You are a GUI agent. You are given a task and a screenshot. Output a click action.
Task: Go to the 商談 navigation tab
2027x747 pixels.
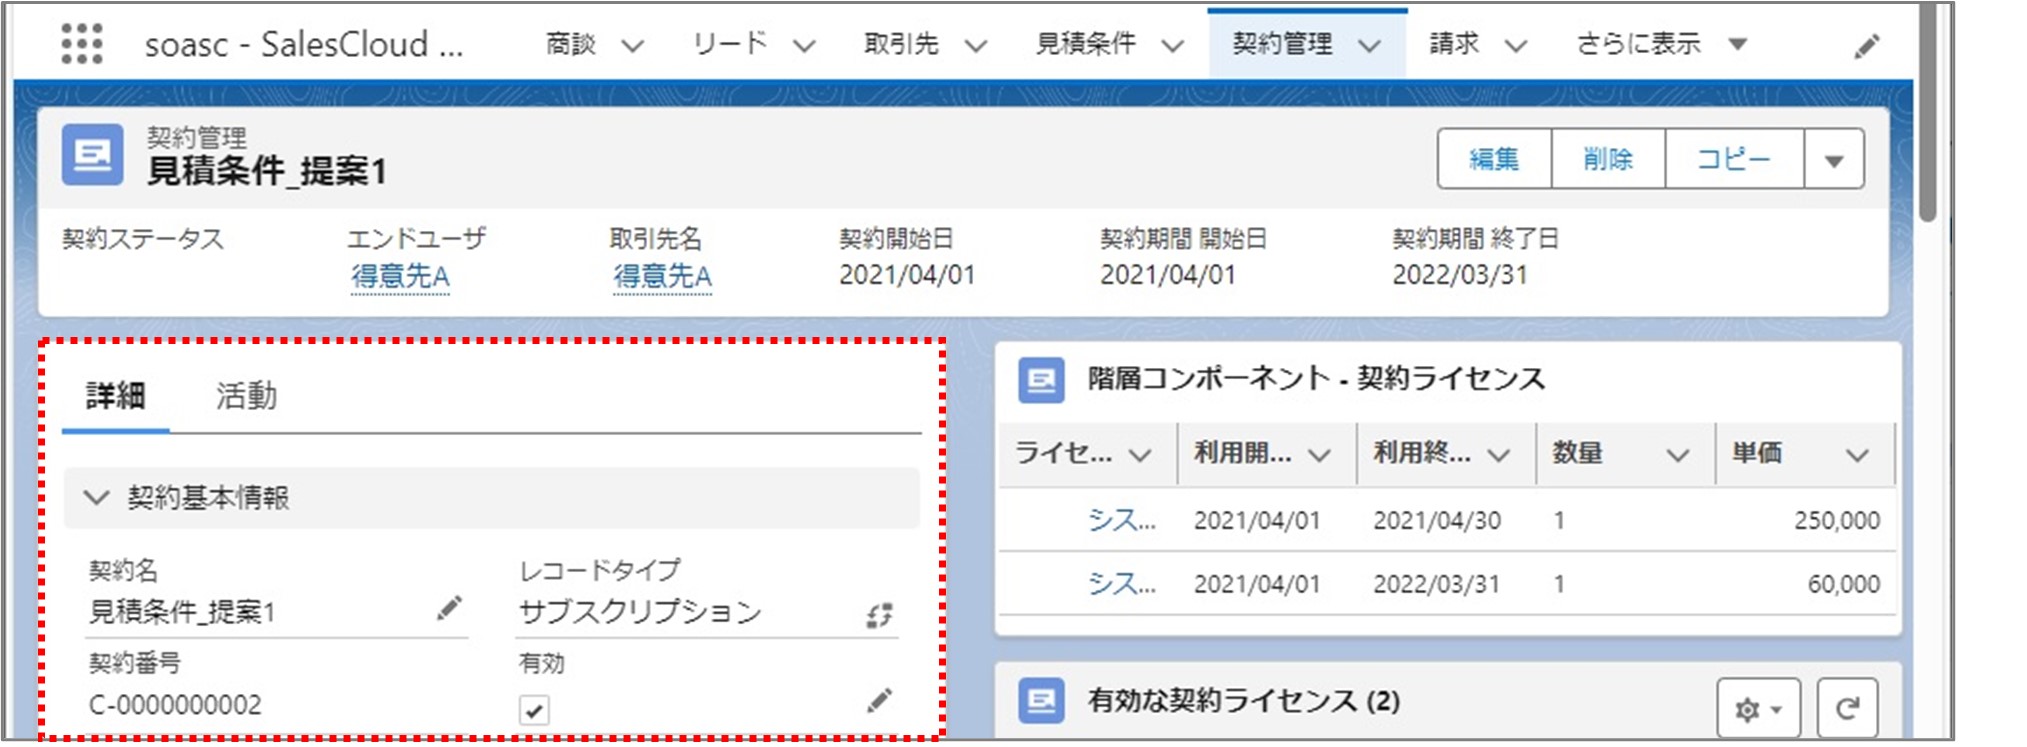pos(571,44)
